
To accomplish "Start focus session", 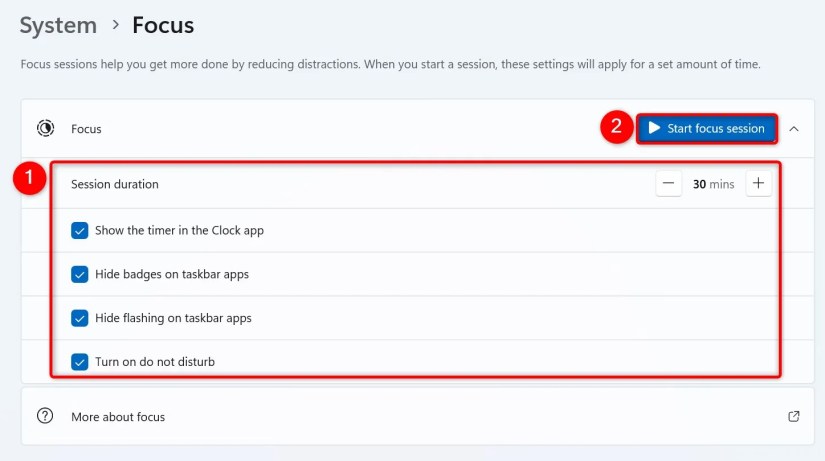I will (x=706, y=128).
